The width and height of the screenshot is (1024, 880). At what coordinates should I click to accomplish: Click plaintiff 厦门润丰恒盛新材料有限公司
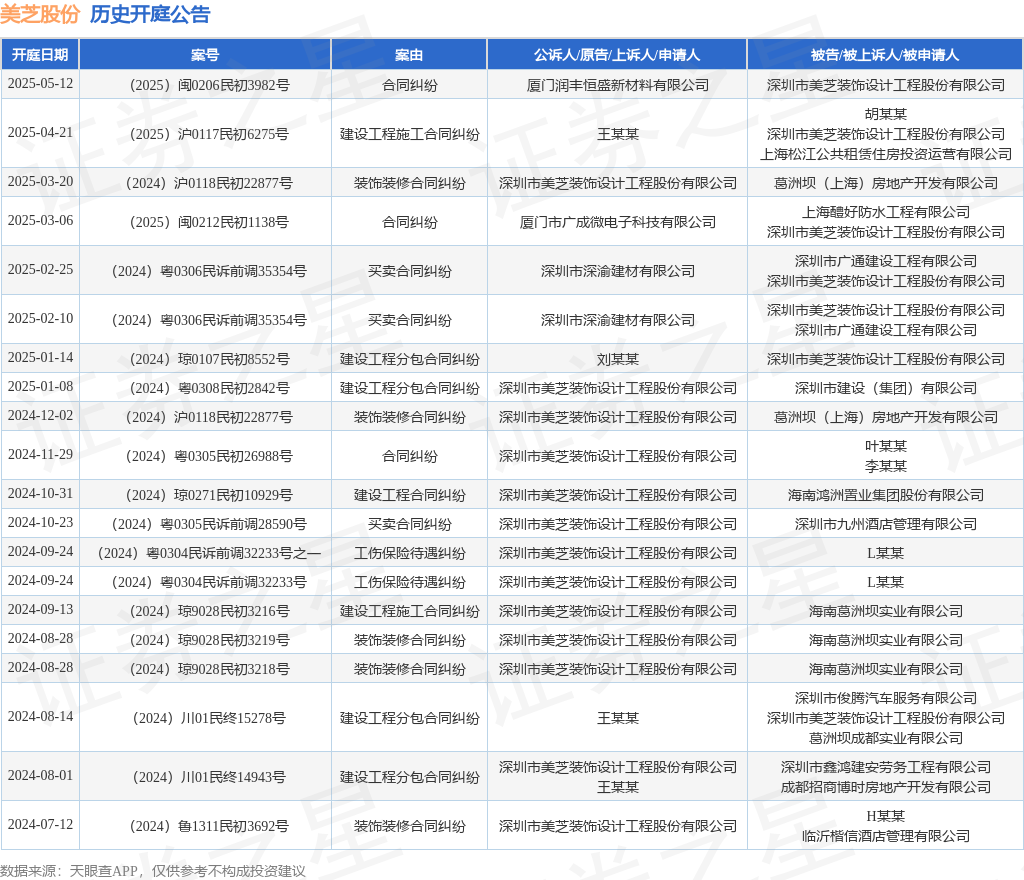[x=617, y=85]
